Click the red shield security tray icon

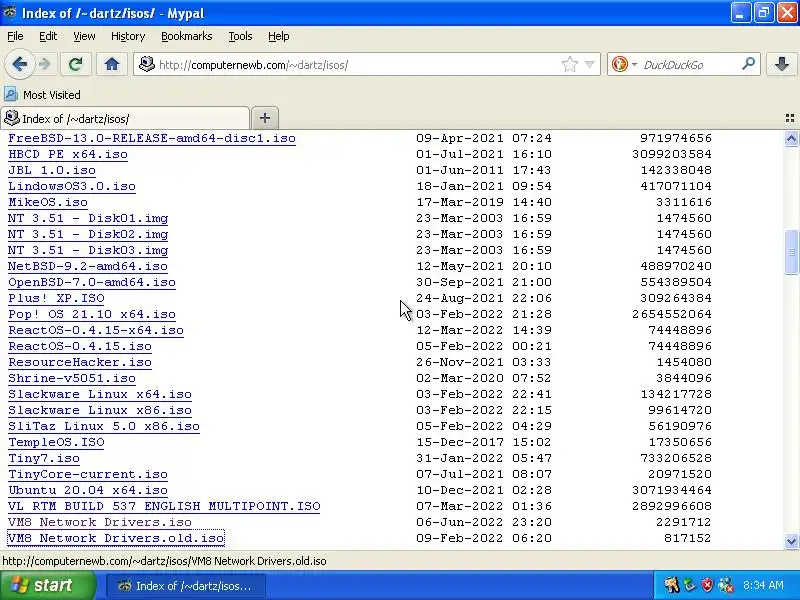click(x=707, y=585)
